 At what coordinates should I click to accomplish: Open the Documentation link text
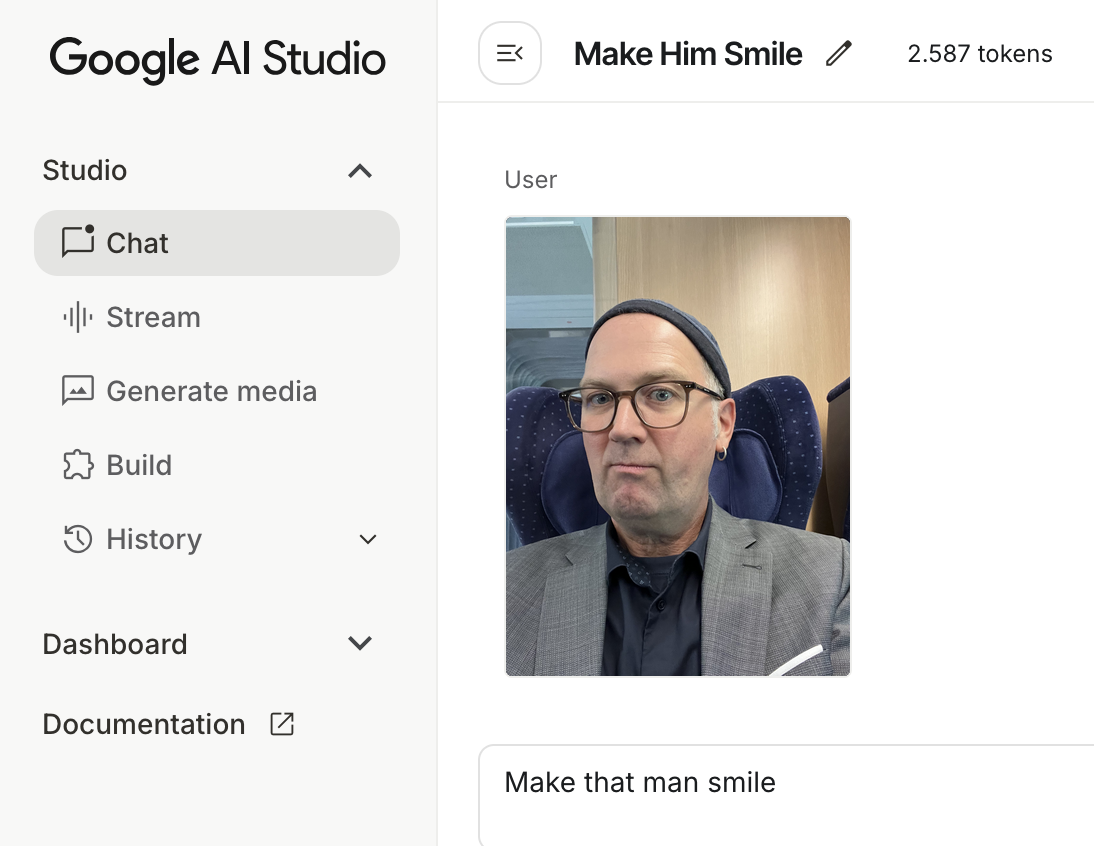[143, 724]
